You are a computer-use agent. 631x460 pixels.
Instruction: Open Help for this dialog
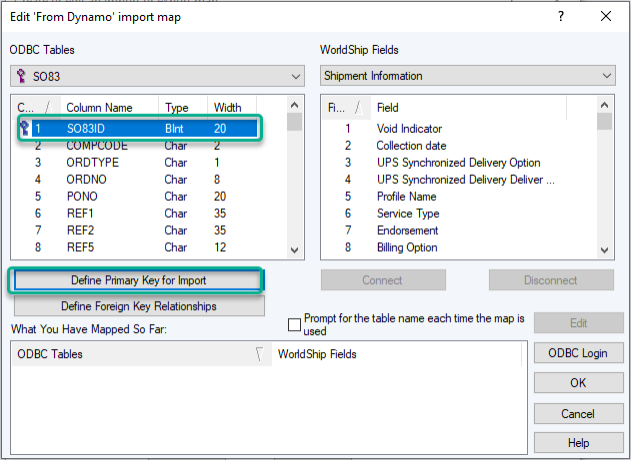click(578, 443)
